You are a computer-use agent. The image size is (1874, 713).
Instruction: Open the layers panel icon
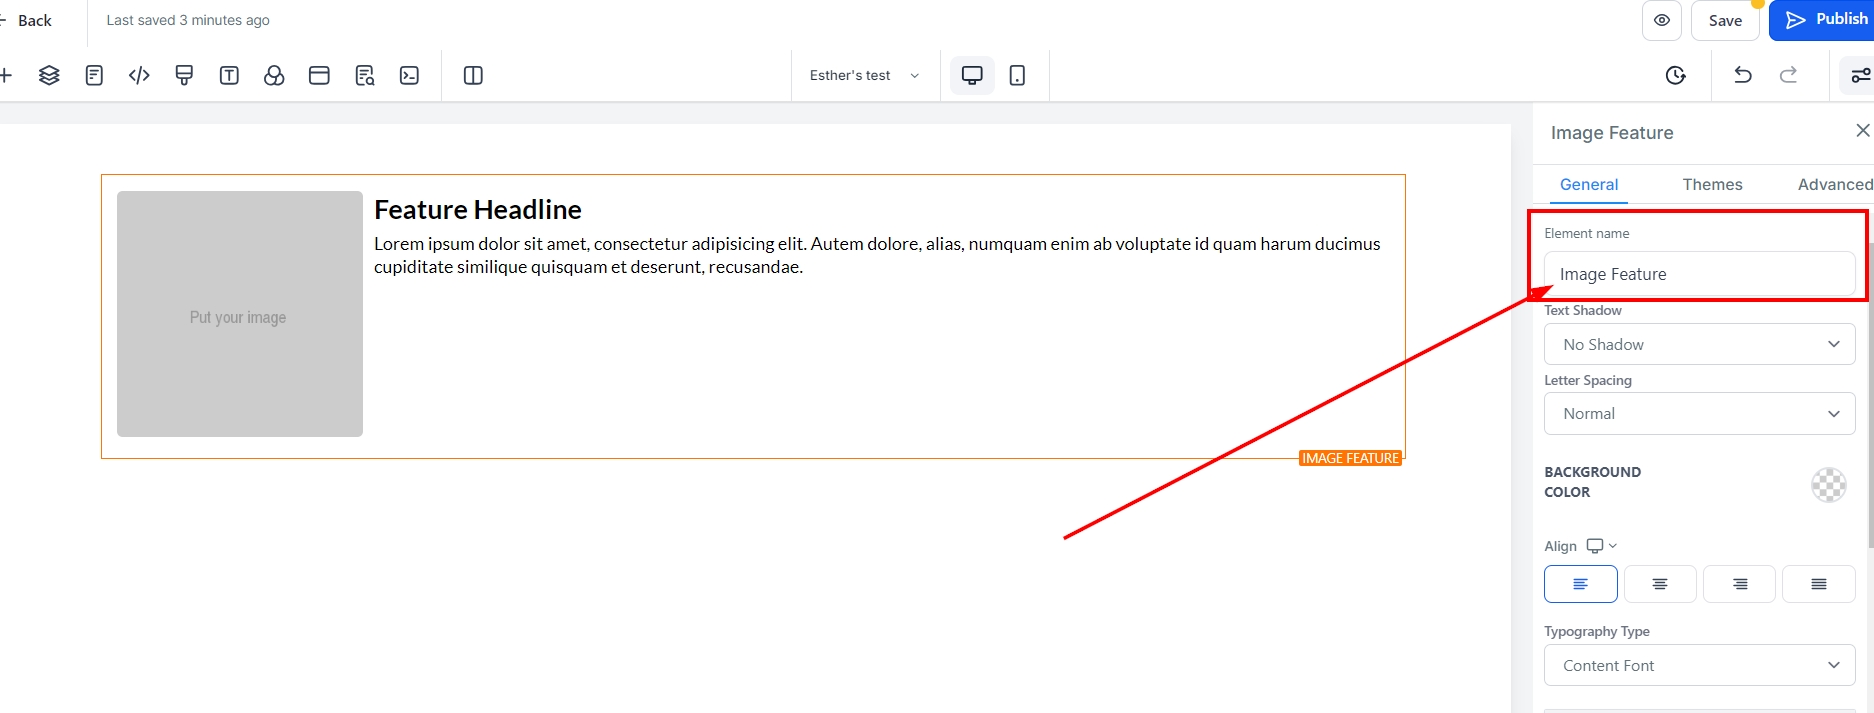(49, 75)
